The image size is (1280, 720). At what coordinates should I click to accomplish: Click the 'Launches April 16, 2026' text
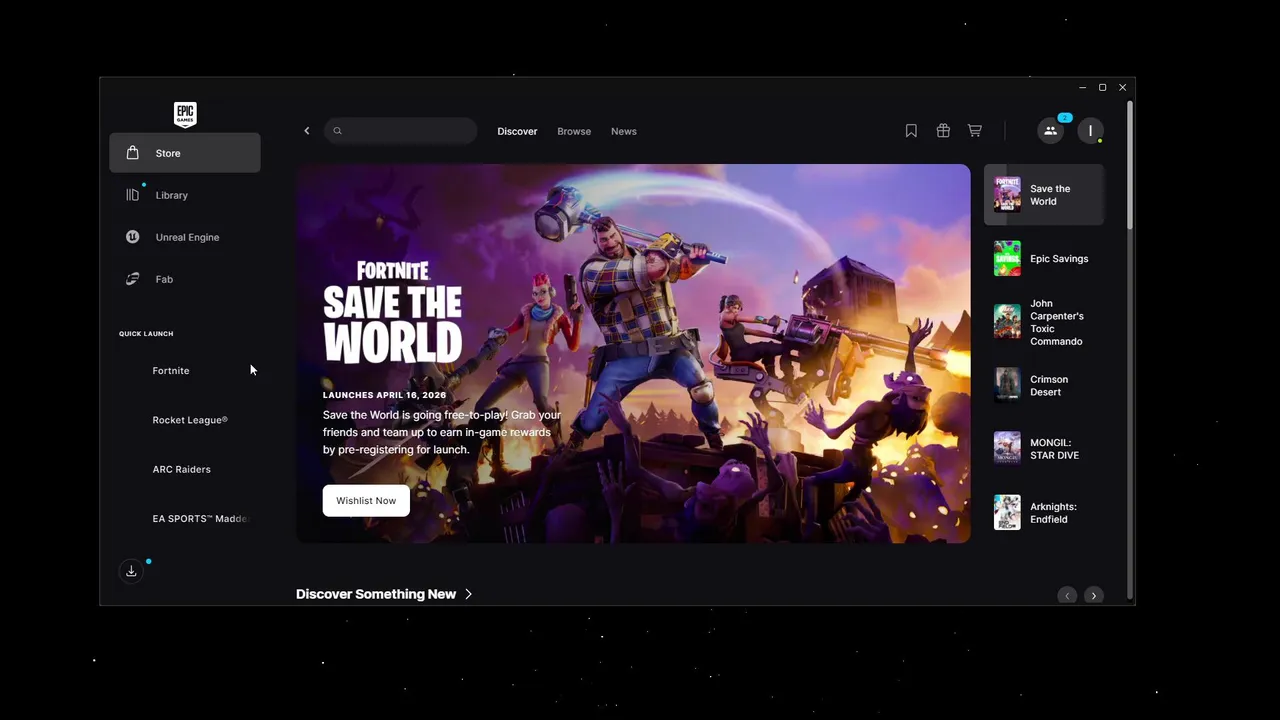384,395
